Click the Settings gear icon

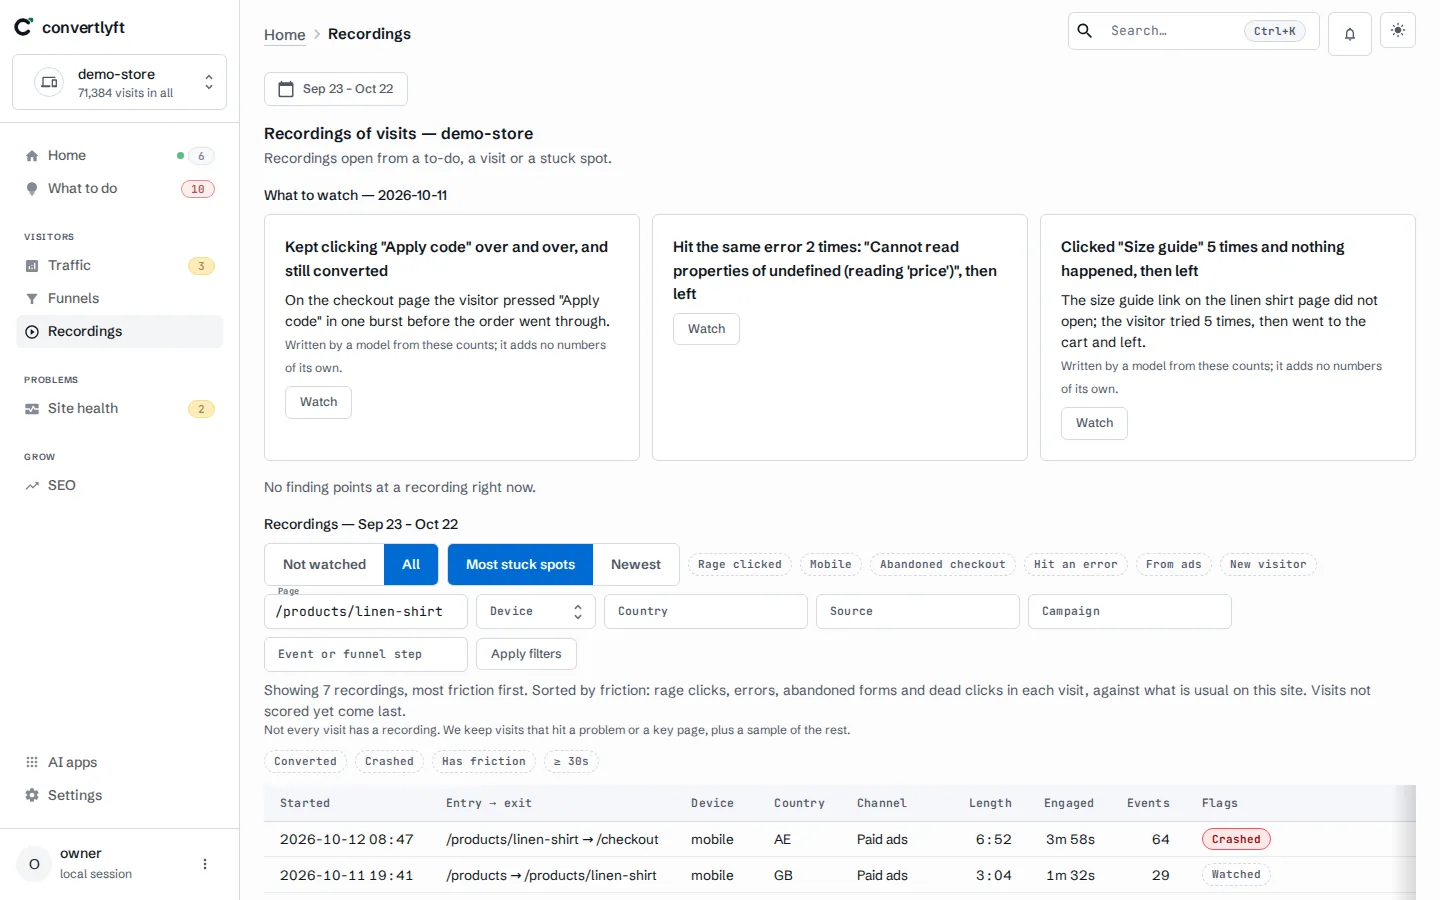[32, 795]
